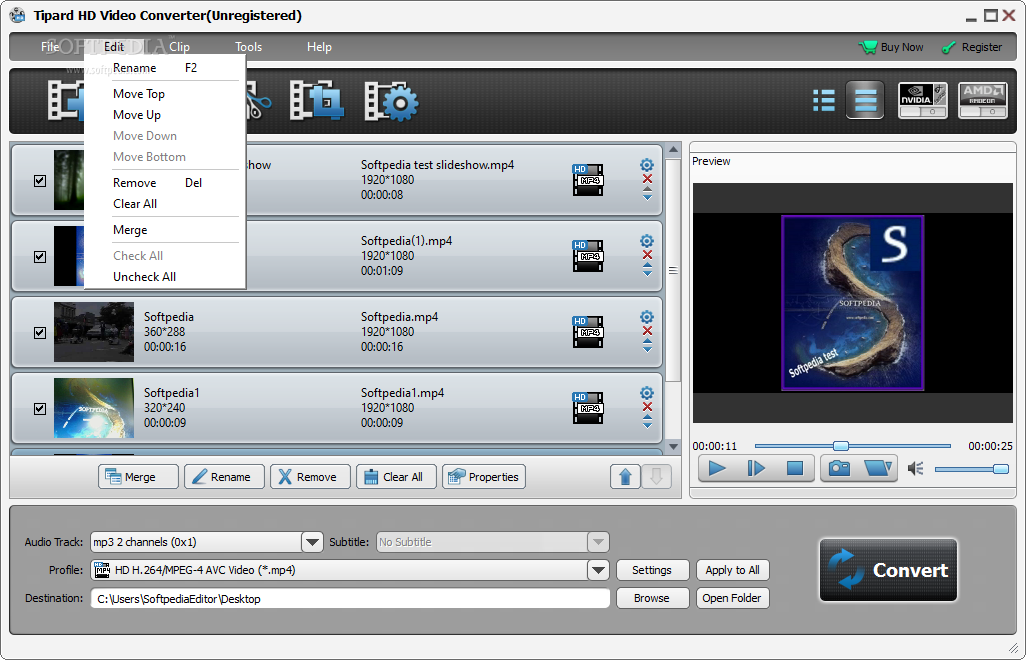1026x660 pixels.
Task: Click HD MP4 format icon for Softpedia.mp4
Action: 588,332
